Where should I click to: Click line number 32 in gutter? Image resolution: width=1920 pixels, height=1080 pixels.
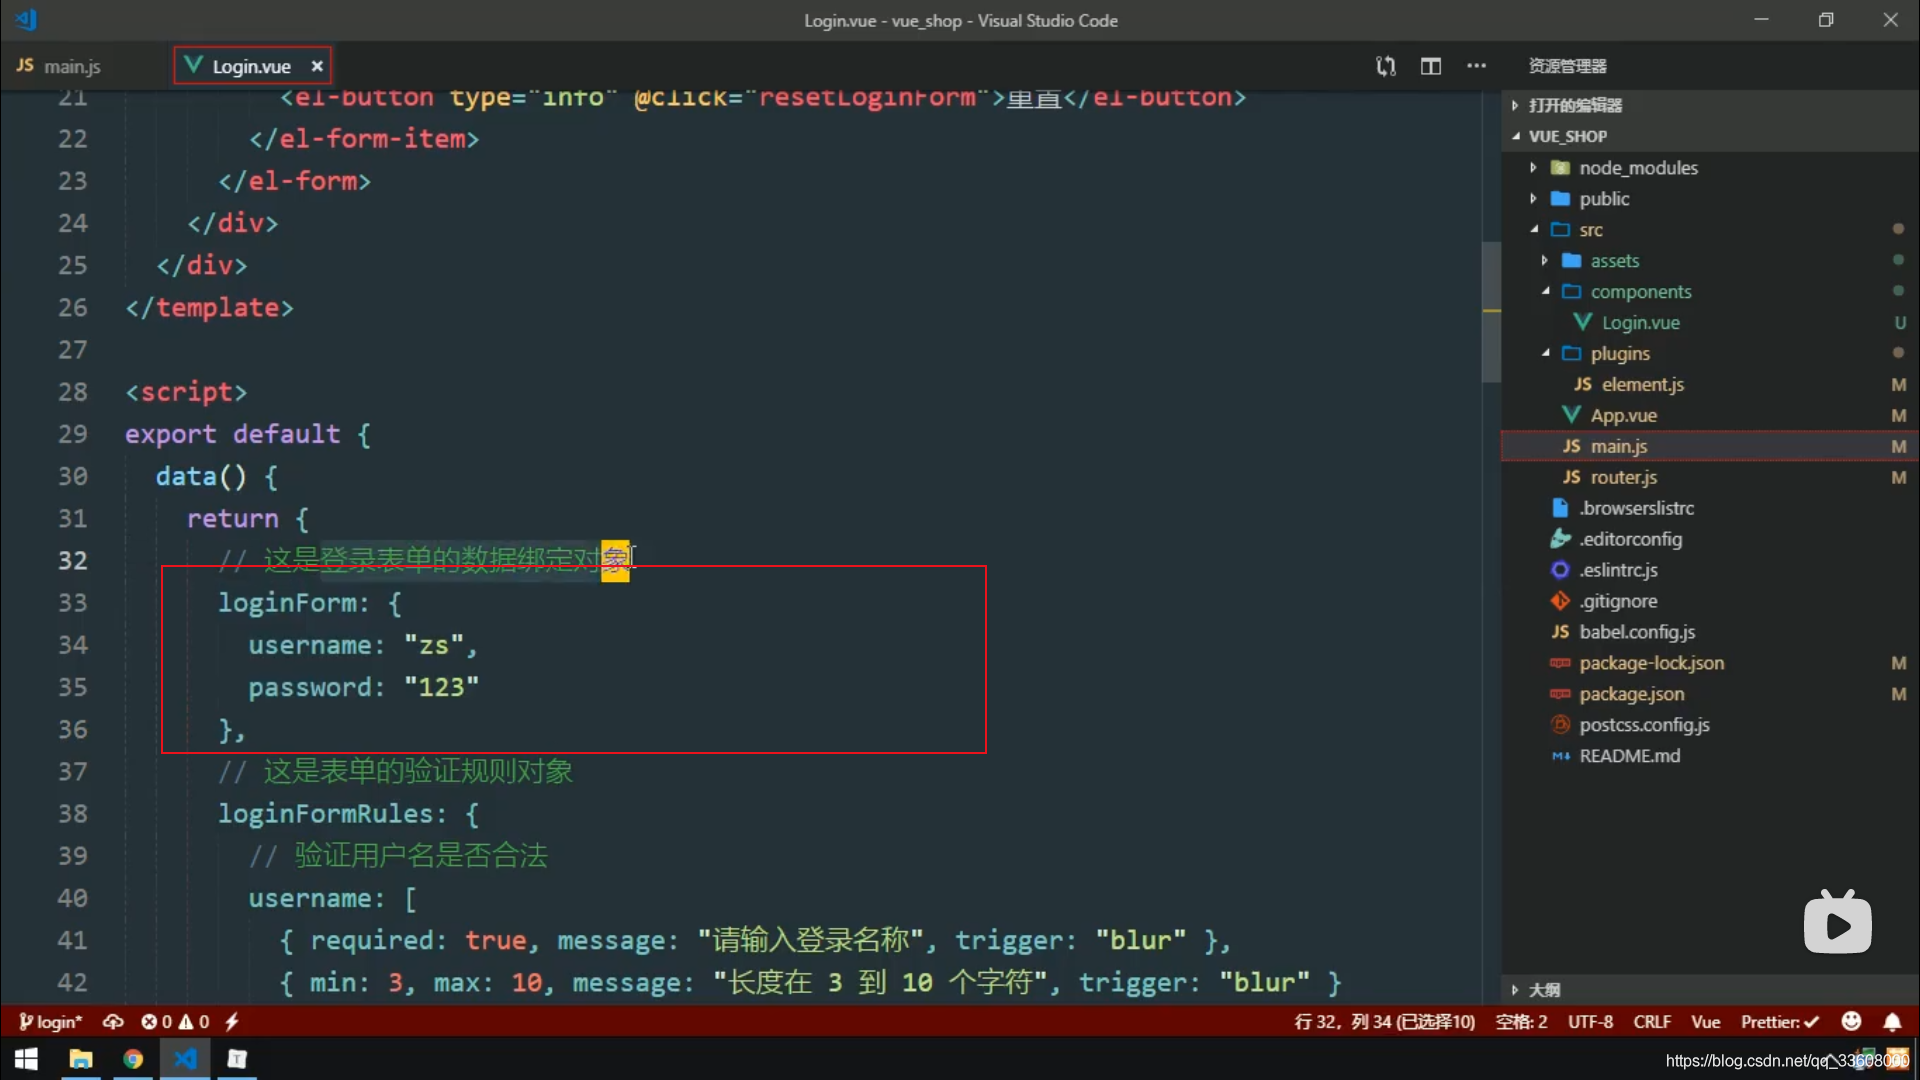(x=72, y=561)
